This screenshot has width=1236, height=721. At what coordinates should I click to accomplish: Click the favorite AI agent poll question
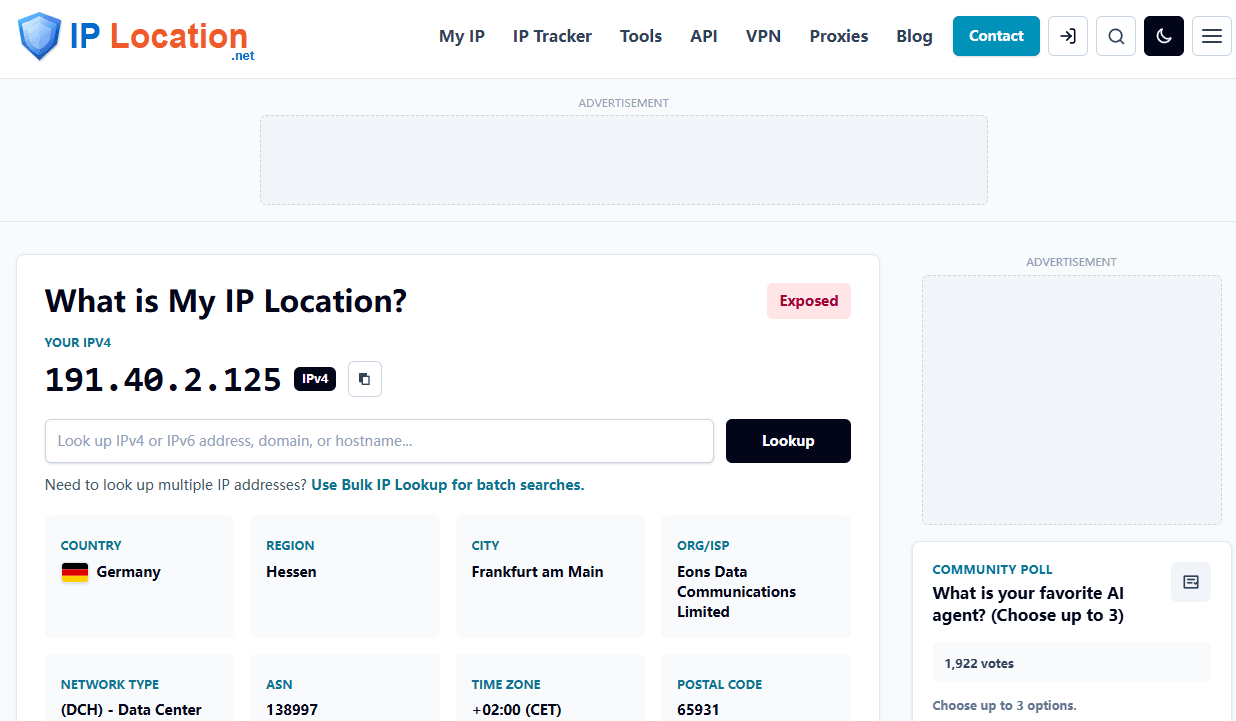point(1029,604)
